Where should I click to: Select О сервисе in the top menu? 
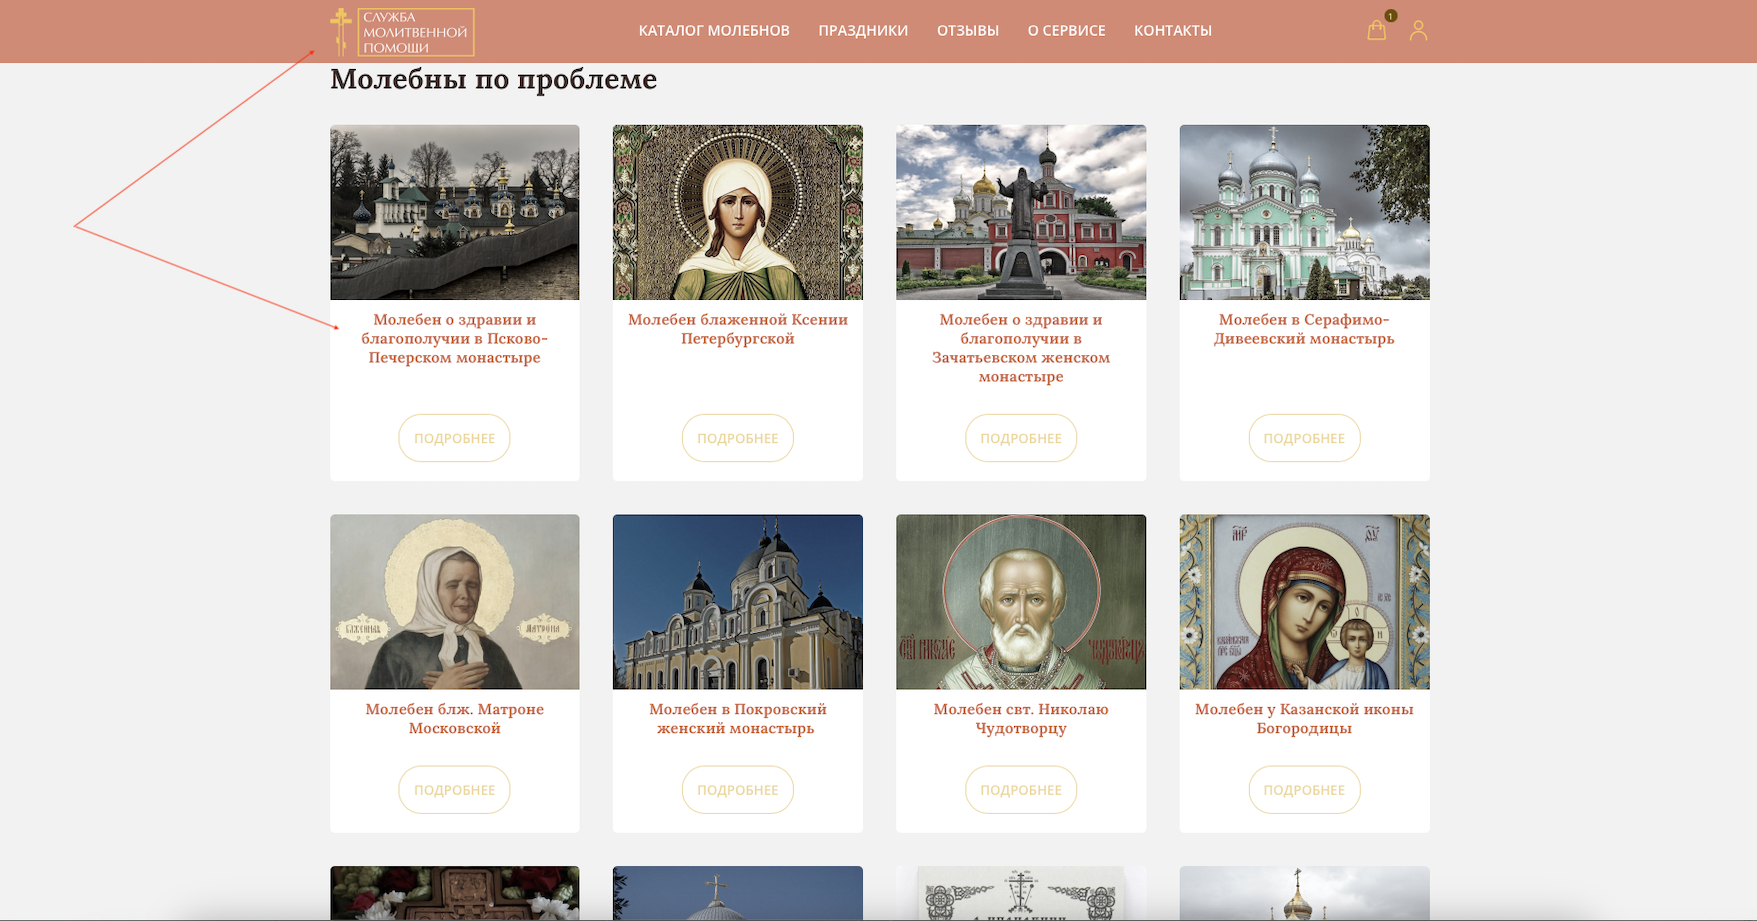[1066, 31]
